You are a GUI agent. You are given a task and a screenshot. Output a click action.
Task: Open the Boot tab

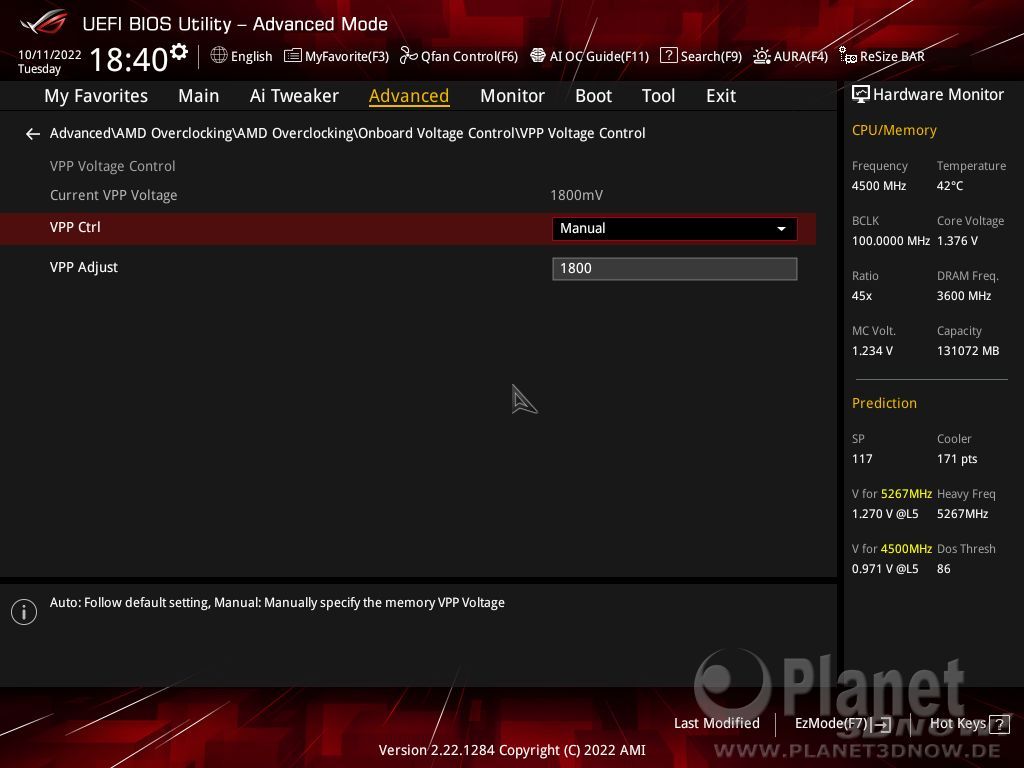593,96
